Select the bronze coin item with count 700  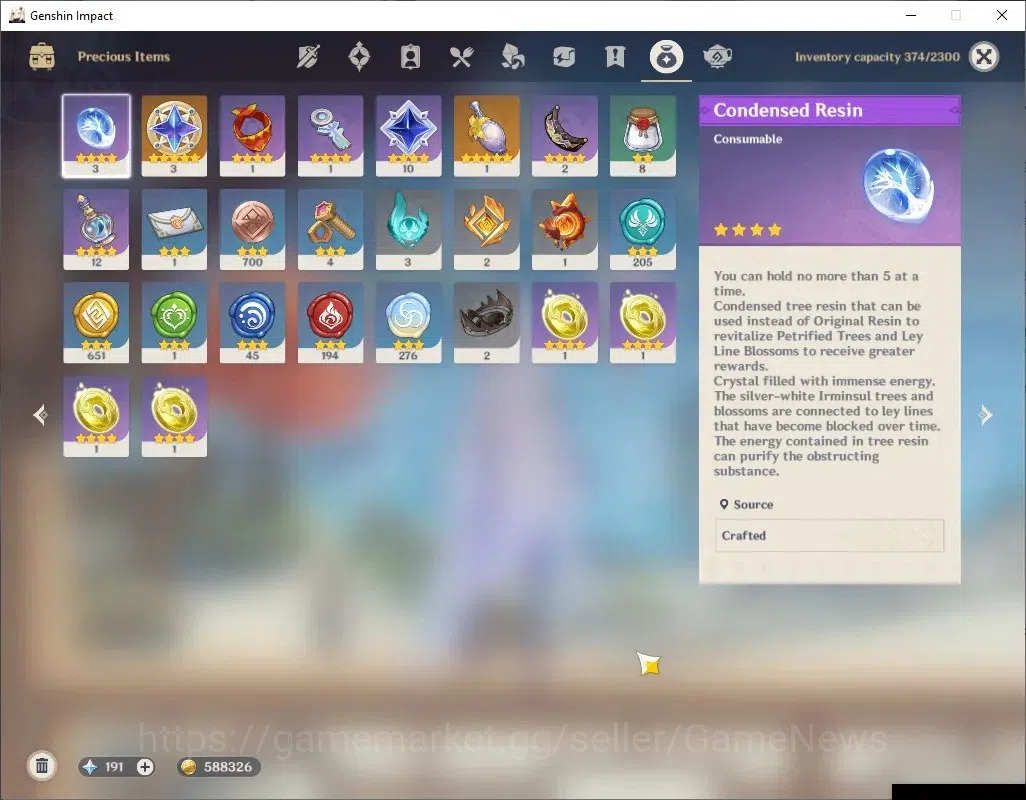[x=252, y=230]
